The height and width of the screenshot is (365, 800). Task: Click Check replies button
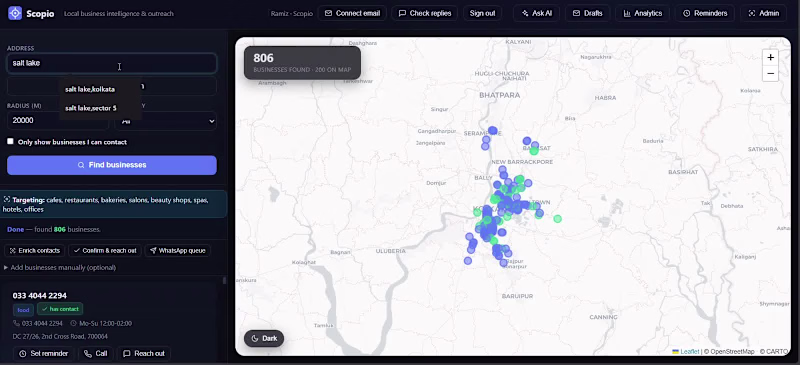[424, 13]
